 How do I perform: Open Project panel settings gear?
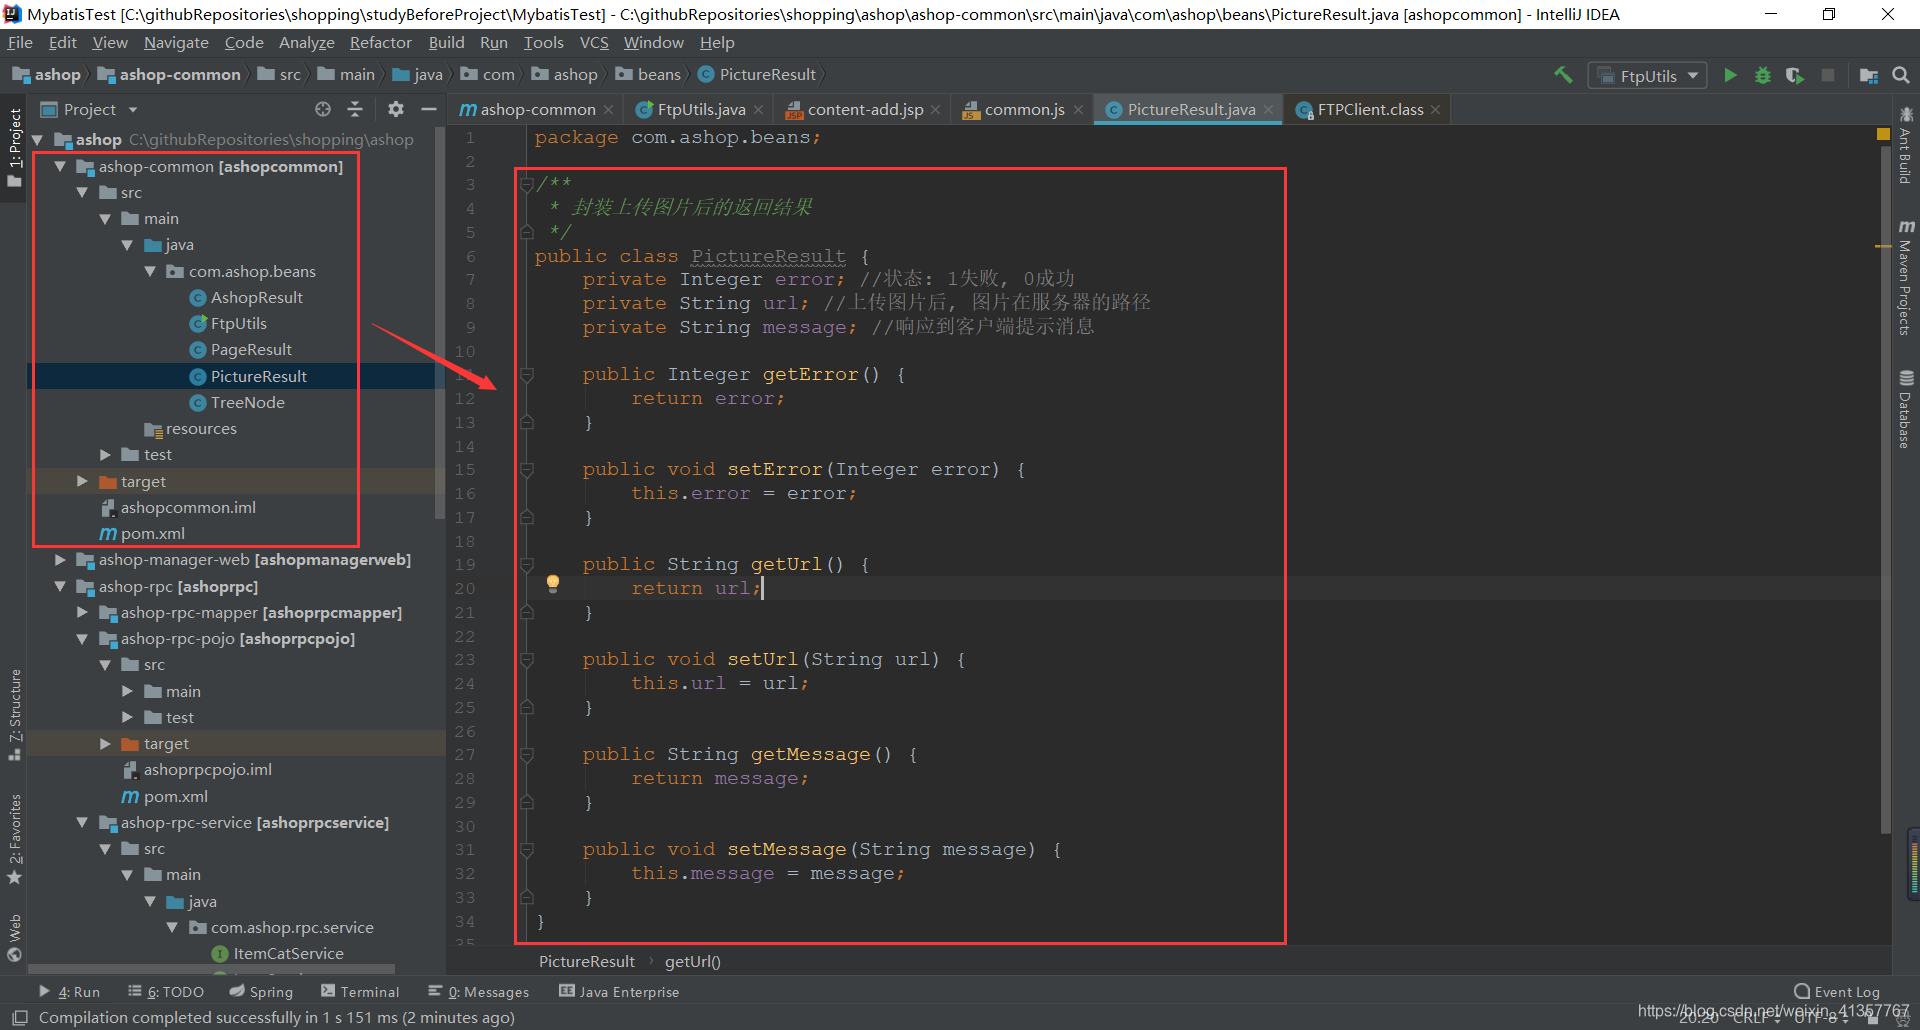tap(396, 109)
